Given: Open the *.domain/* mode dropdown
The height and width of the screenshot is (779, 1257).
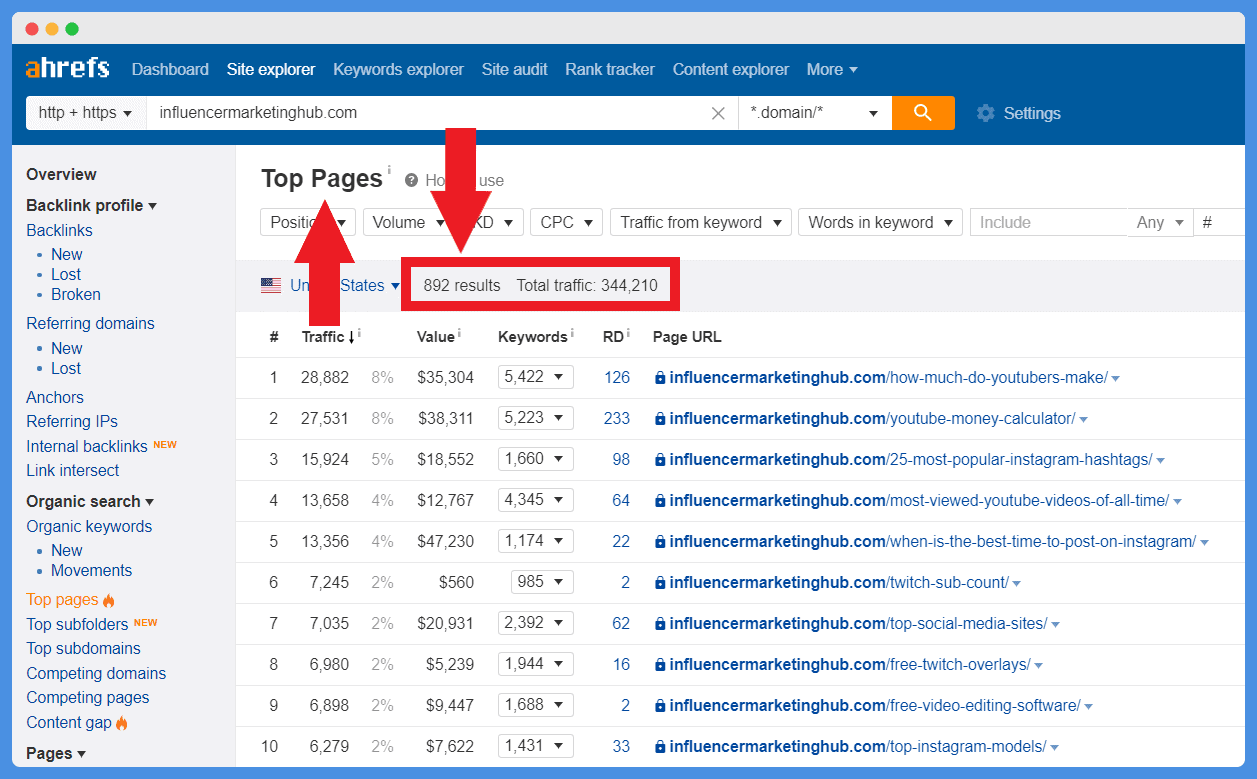Looking at the screenshot, I should tap(814, 113).
